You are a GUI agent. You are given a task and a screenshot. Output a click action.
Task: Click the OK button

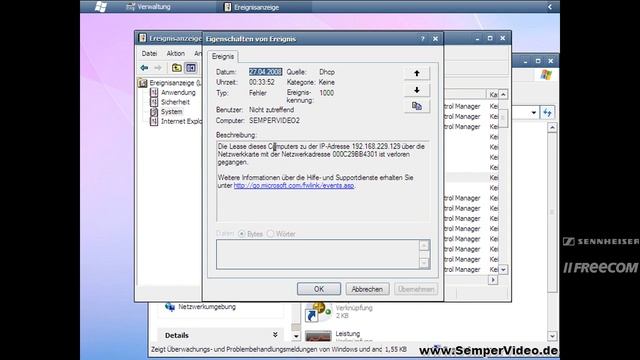[319, 289]
